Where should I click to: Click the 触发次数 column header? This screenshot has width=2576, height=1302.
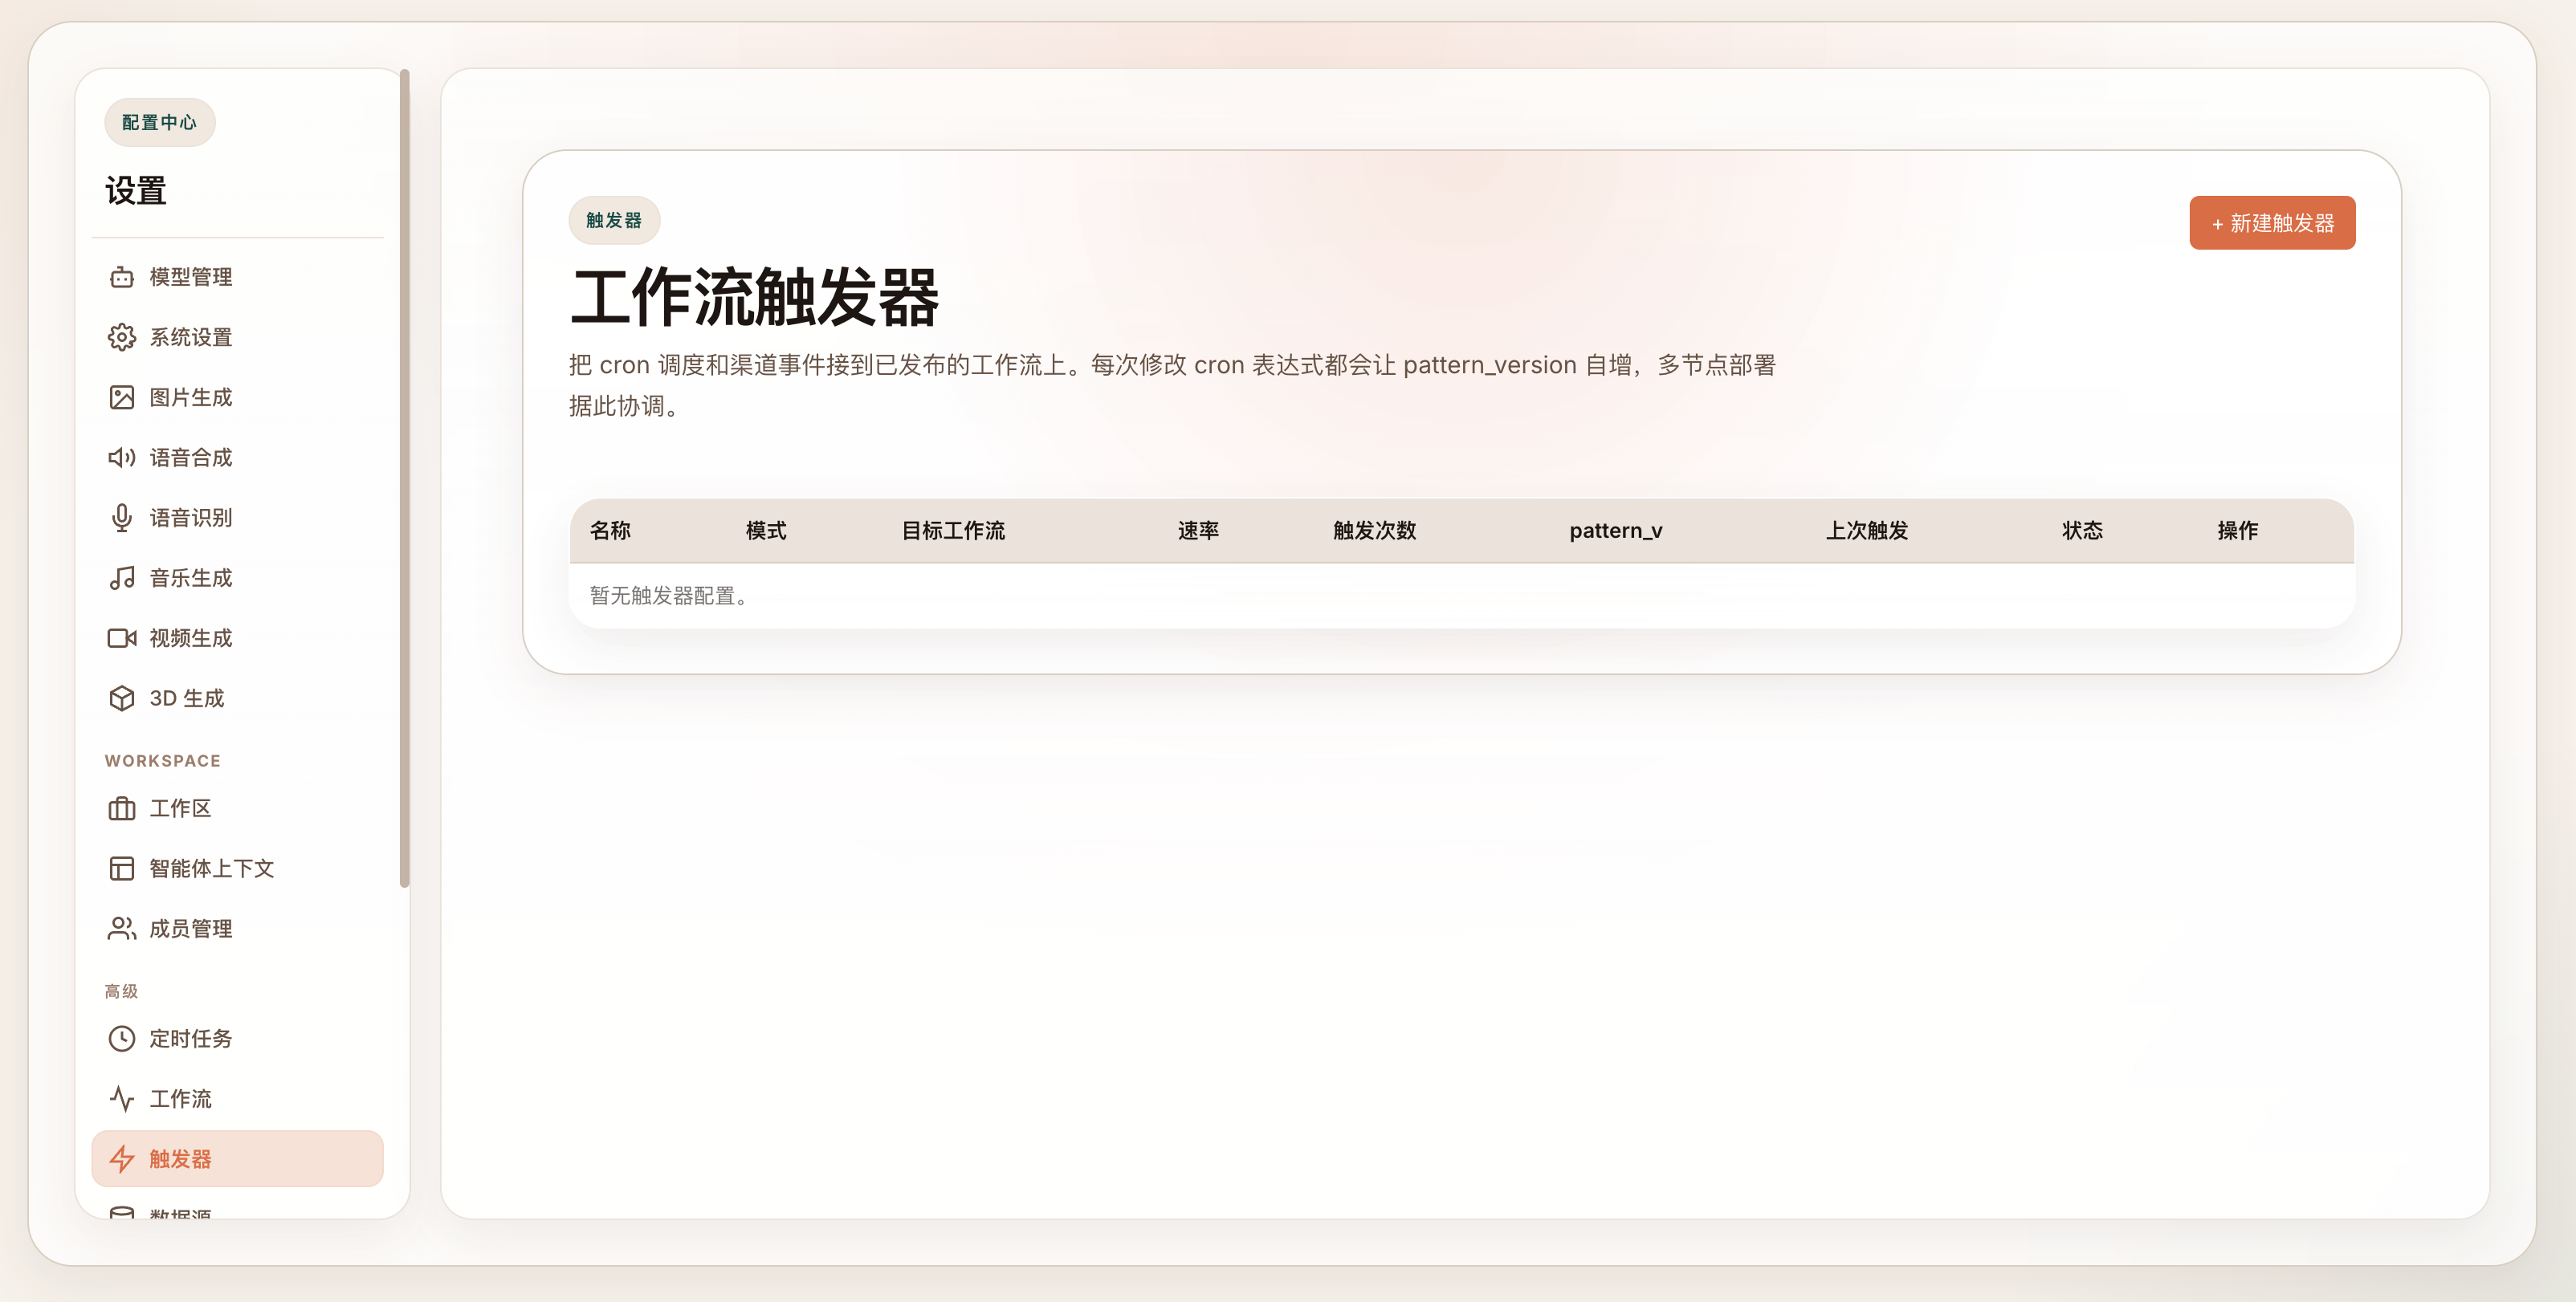[x=1374, y=530]
